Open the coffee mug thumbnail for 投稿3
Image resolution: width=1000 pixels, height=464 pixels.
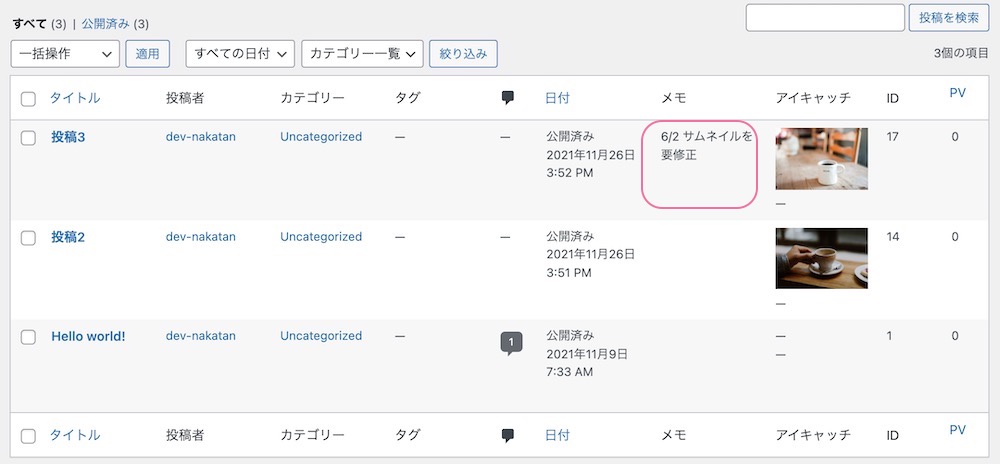[821, 159]
